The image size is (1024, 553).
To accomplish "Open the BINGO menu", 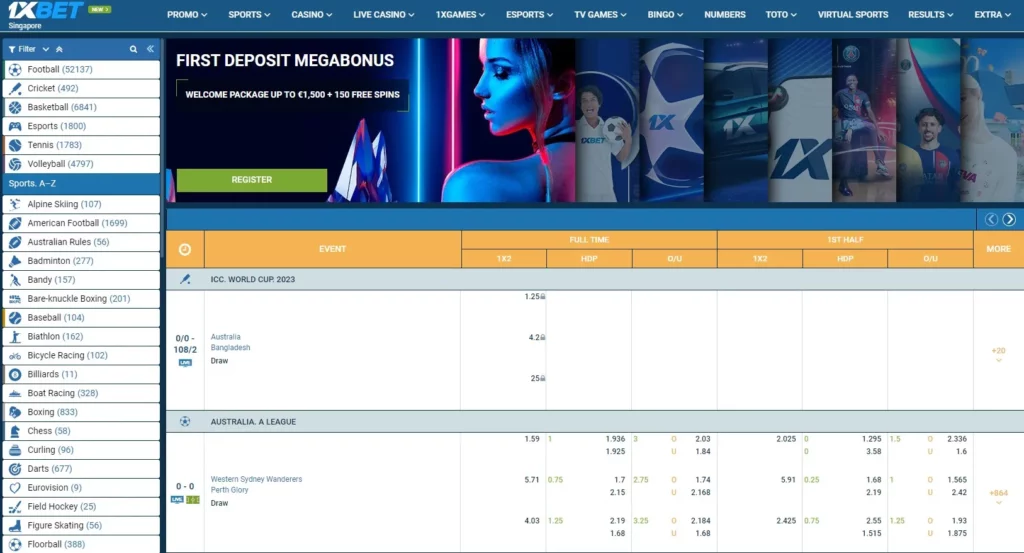I will point(665,14).
